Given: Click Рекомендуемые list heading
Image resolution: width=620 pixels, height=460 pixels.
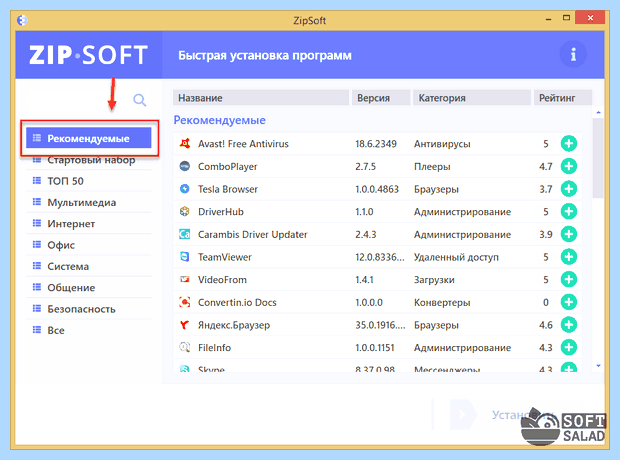Looking at the screenshot, I should pos(219,120).
